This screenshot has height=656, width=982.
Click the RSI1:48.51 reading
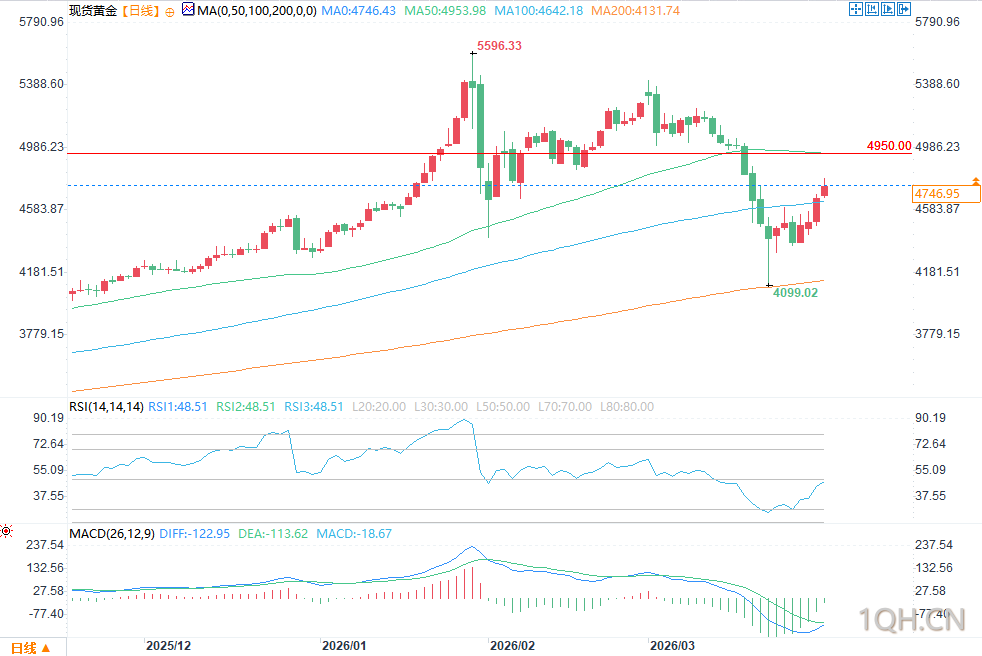(177, 407)
